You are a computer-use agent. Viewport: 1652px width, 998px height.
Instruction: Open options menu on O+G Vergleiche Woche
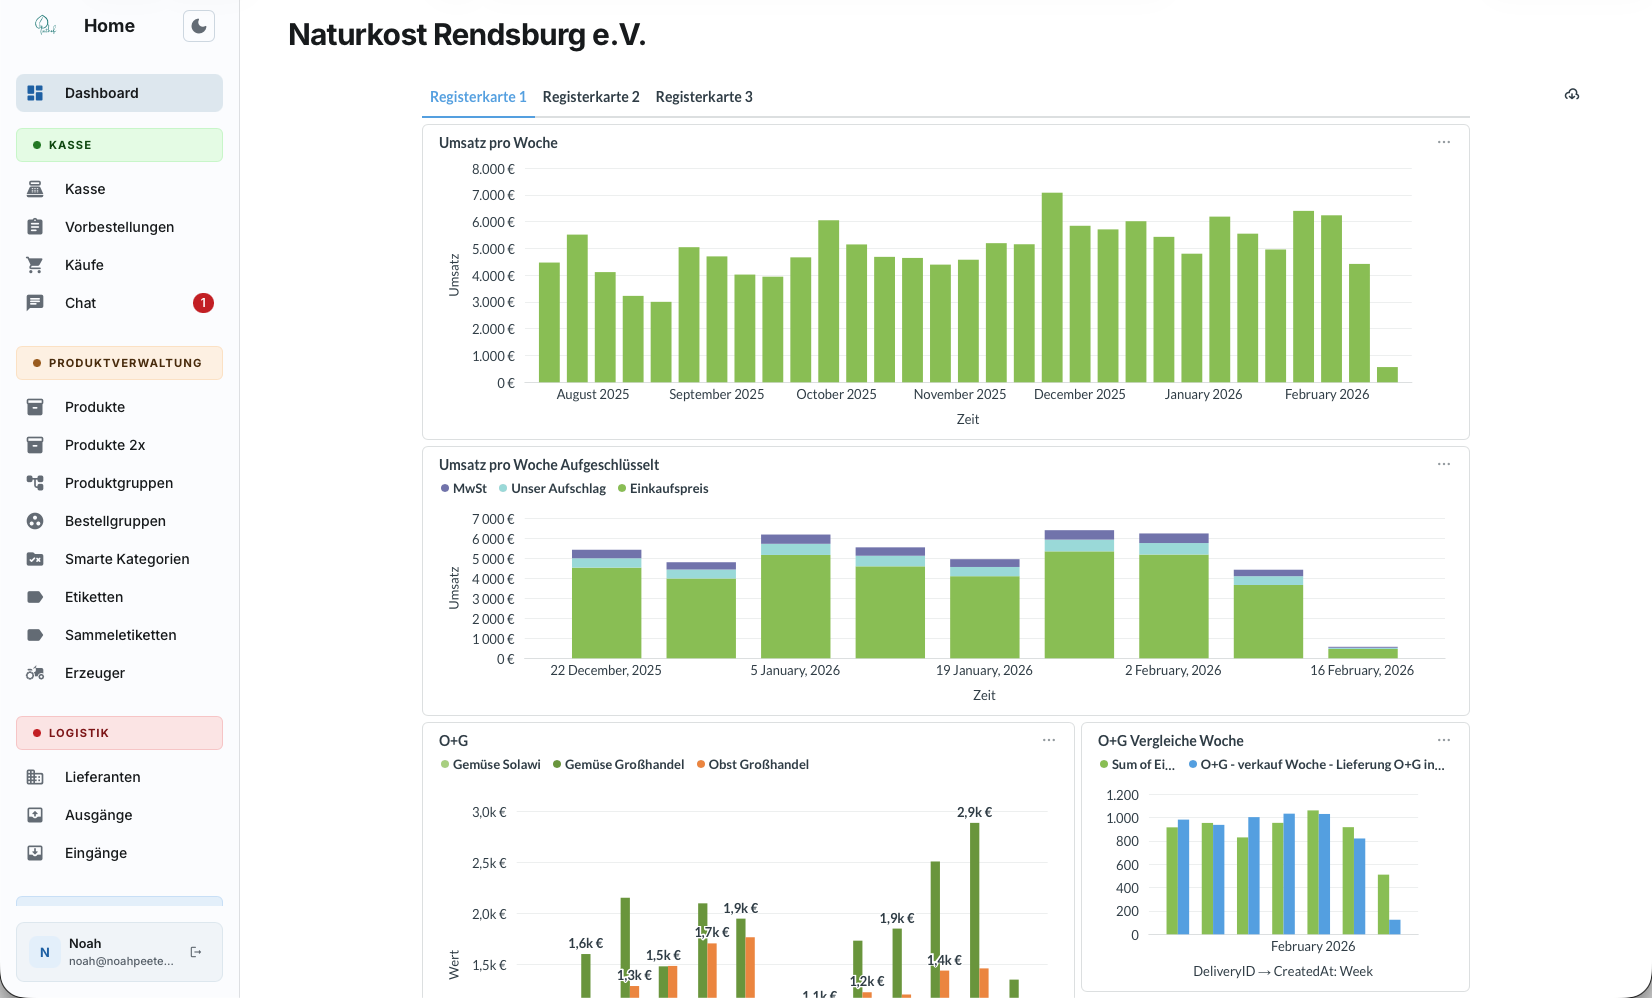click(1443, 740)
